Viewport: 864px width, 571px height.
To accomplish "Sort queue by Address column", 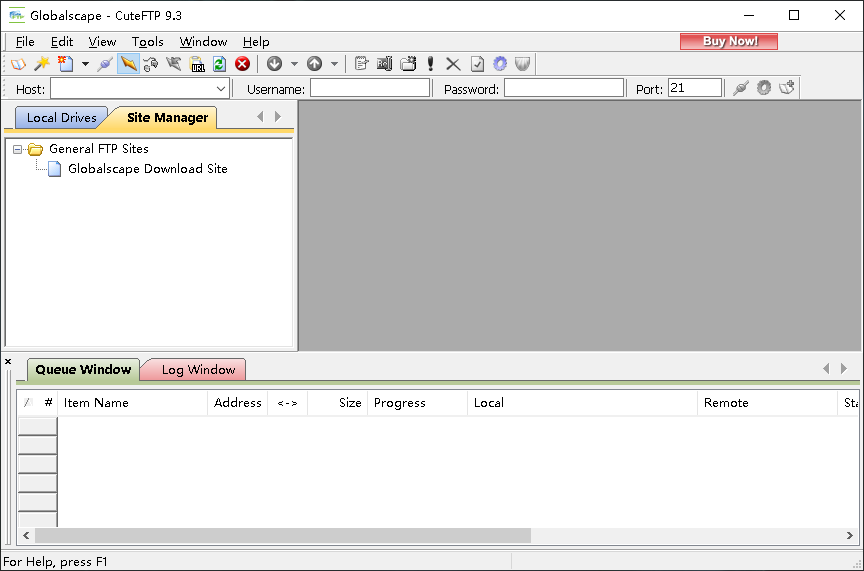I will click(x=237, y=403).
